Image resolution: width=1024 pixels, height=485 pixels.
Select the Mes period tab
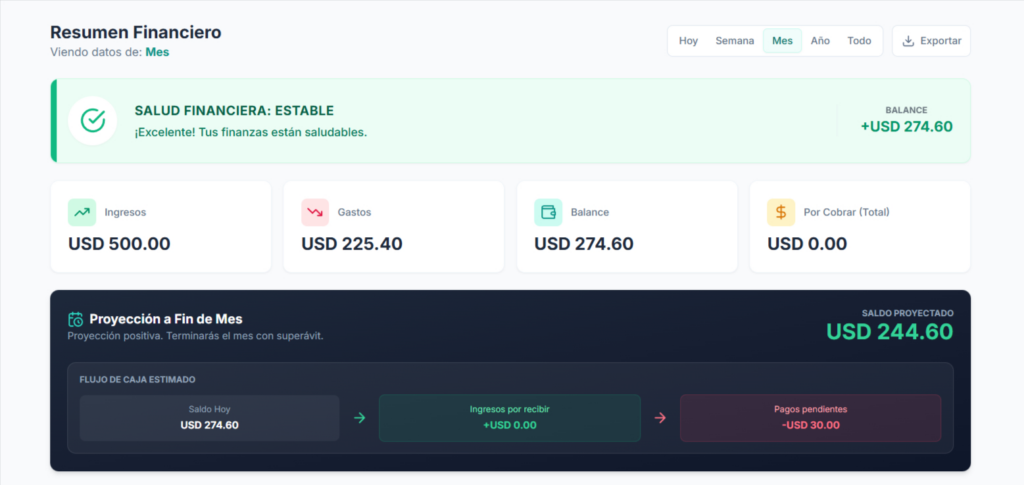[782, 41]
